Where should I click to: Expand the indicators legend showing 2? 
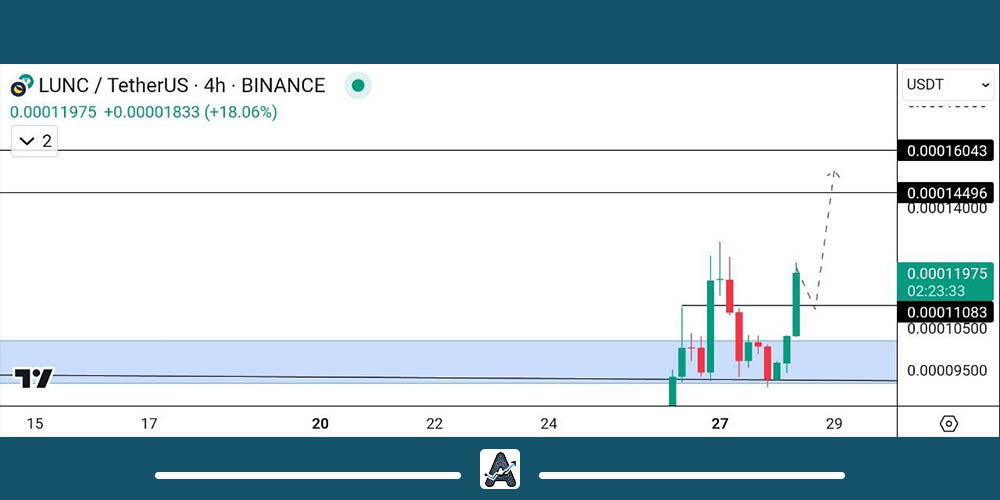(x=35, y=141)
